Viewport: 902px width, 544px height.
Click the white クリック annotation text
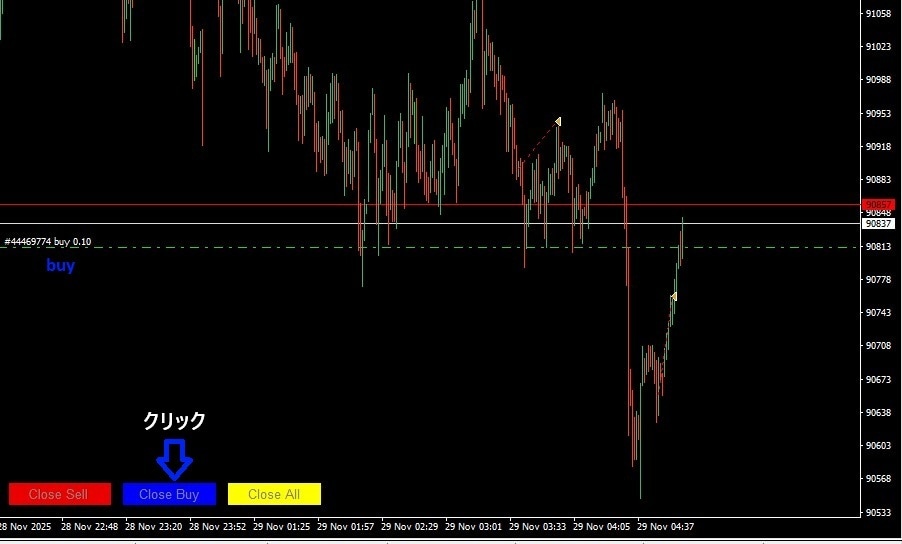click(174, 421)
